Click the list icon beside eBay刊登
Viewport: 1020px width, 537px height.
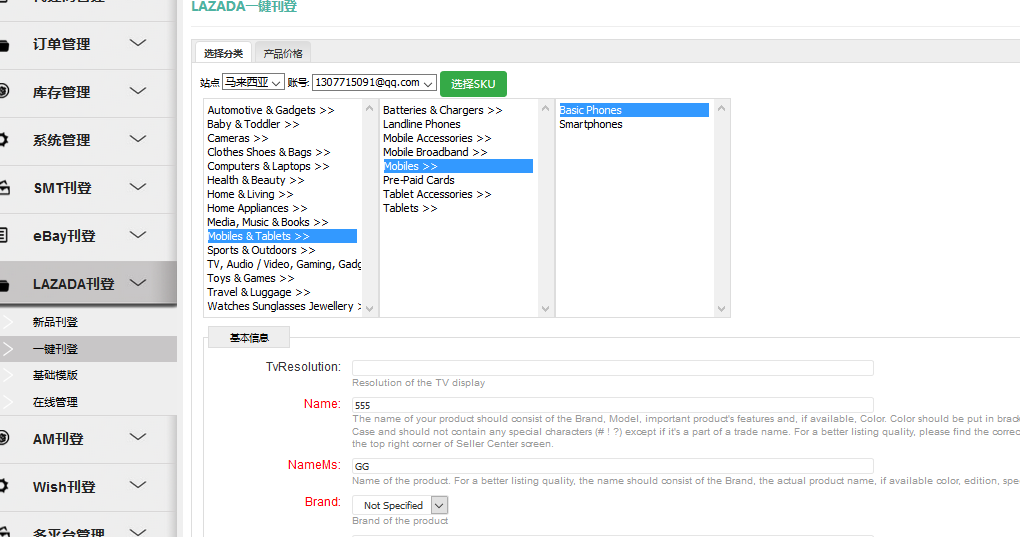[x=3, y=235]
